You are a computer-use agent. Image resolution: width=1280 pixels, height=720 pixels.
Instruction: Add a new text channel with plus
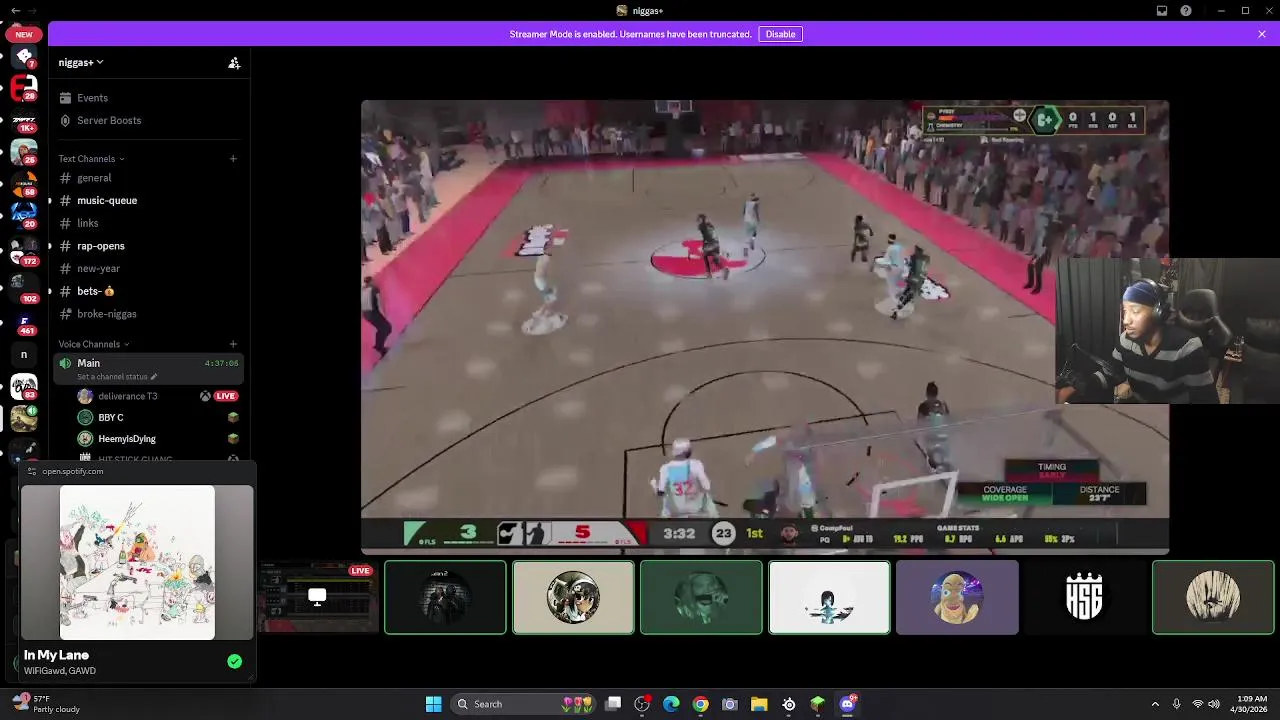click(x=233, y=159)
